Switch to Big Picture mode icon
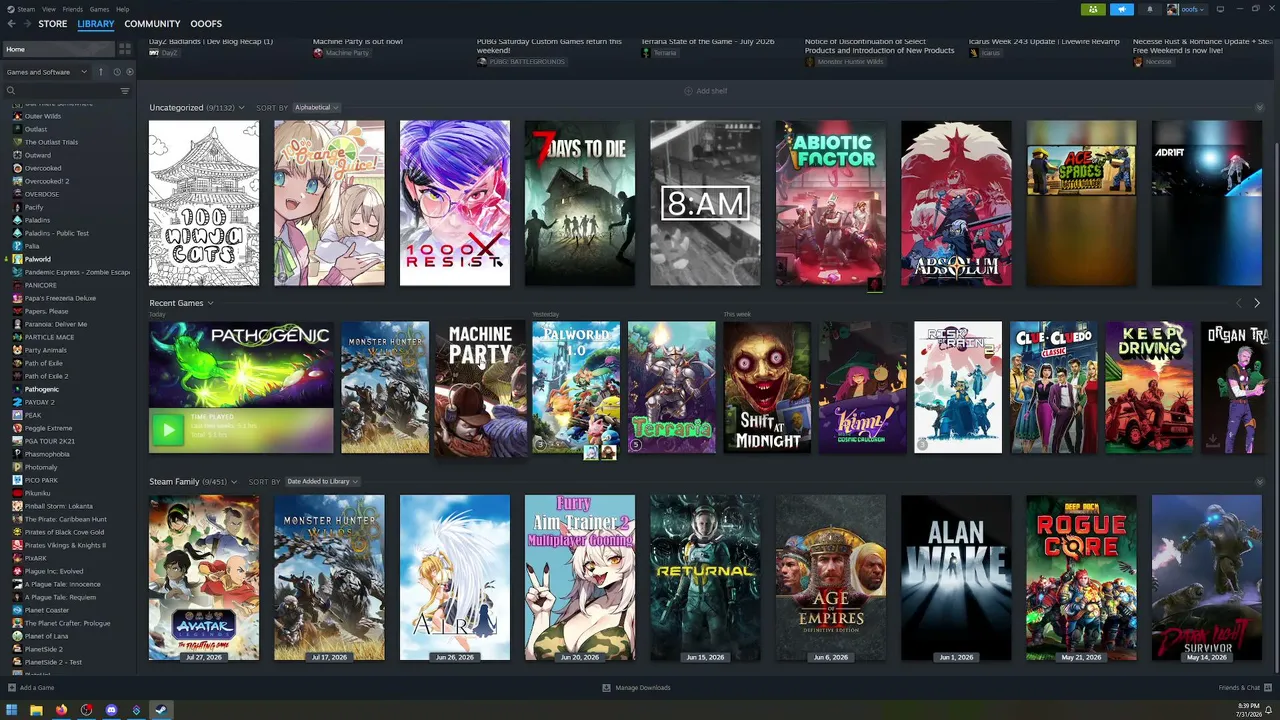This screenshot has width=1280, height=720. [1221, 9]
